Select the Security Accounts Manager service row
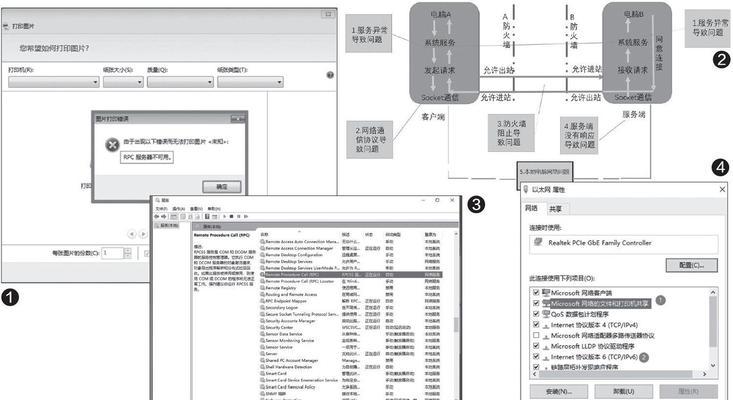The width and height of the screenshot is (733, 400). coord(350,321)
